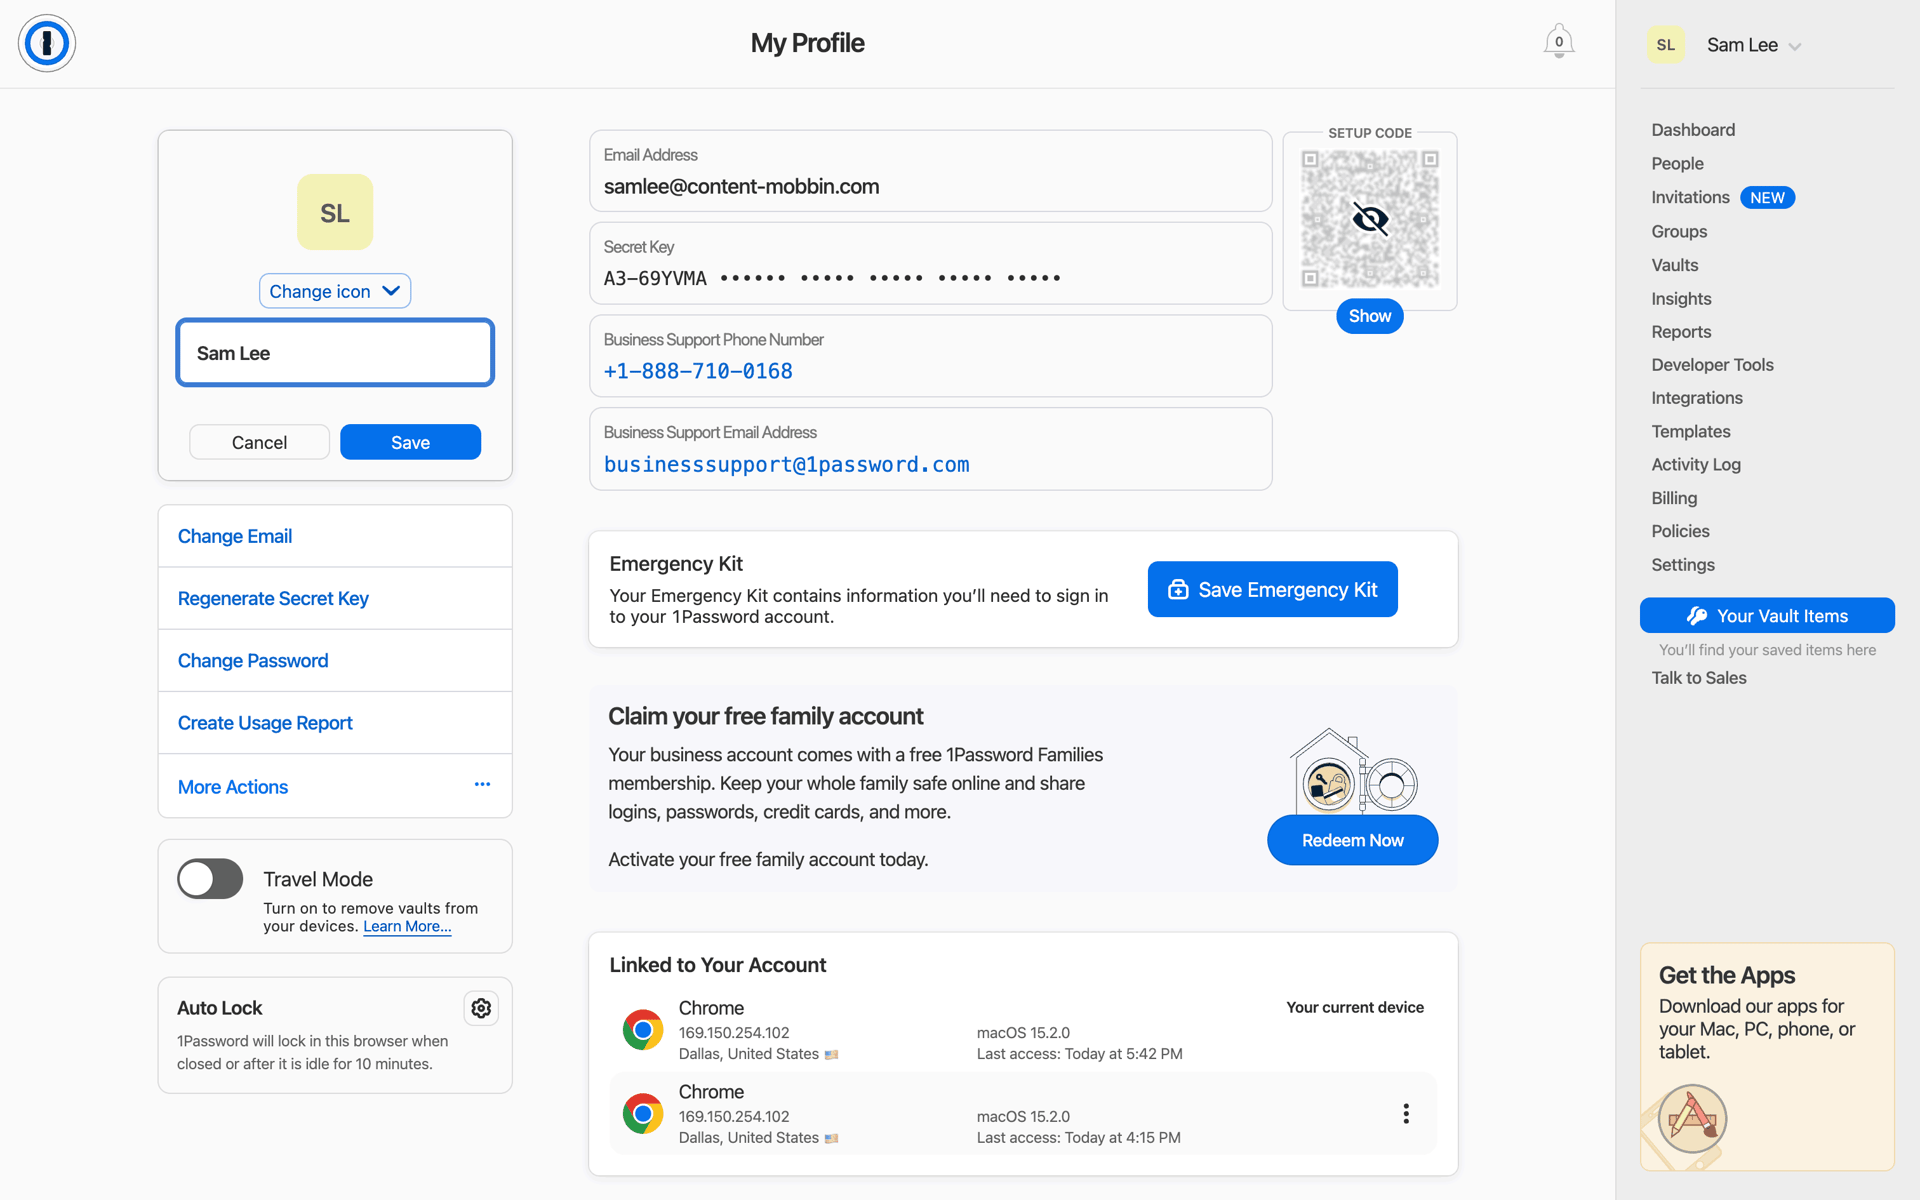This screenshot has height=1200, width=1920.
Task: Click the Email Address field
Action: [931, 171]
